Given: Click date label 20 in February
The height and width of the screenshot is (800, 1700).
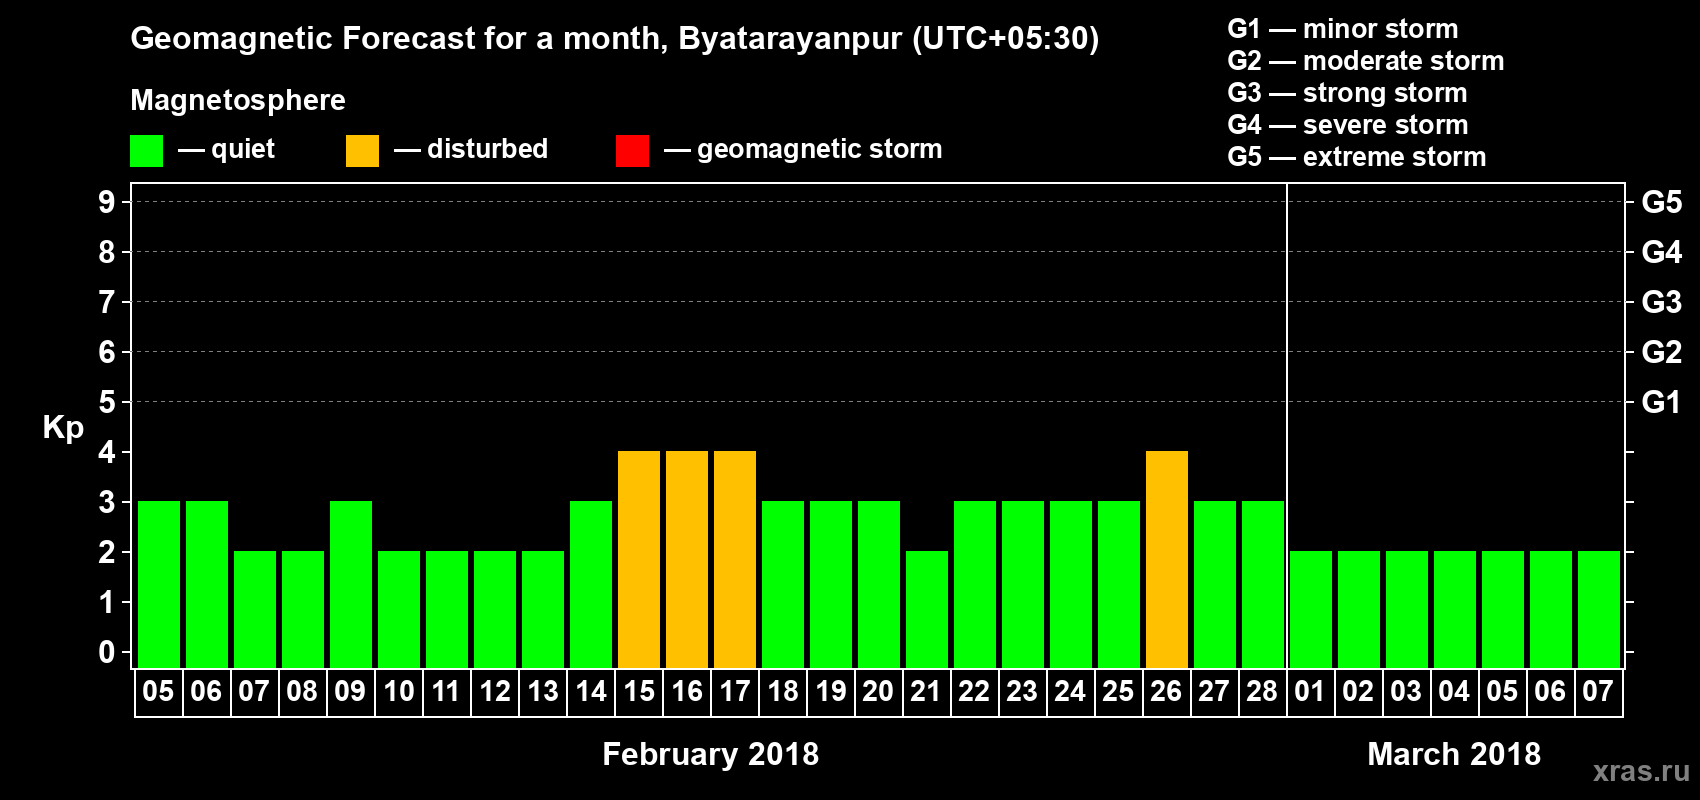Looking at the screenshot, I should [879, 691].
